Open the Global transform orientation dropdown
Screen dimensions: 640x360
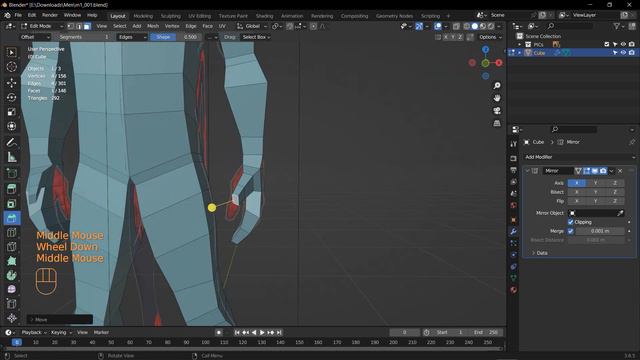252,26
